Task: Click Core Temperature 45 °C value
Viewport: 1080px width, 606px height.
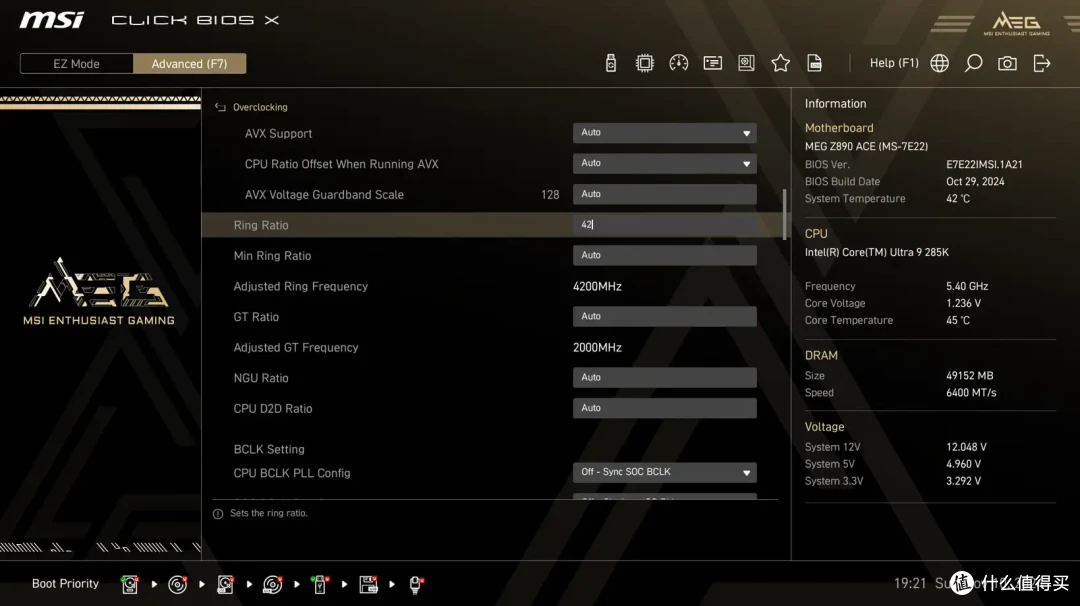Action: click(x=958, y=321)
